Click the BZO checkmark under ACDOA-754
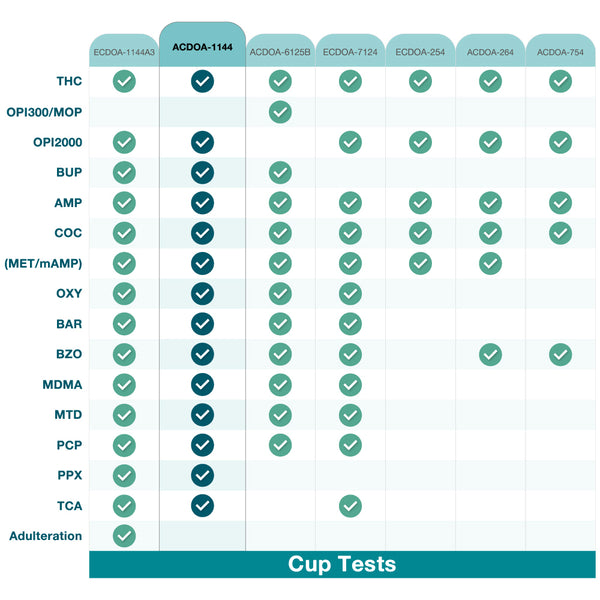600x600 pixels. point(560,354)
